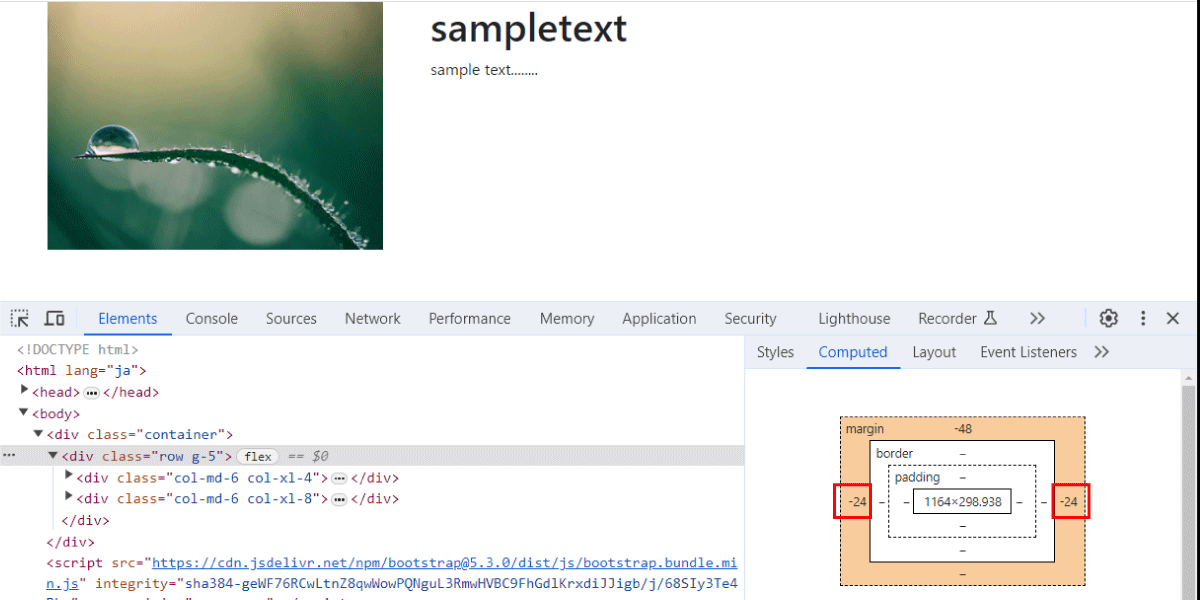
Task: Click the three-dot actions icon beside row g-5
Action: pos(10,455)
